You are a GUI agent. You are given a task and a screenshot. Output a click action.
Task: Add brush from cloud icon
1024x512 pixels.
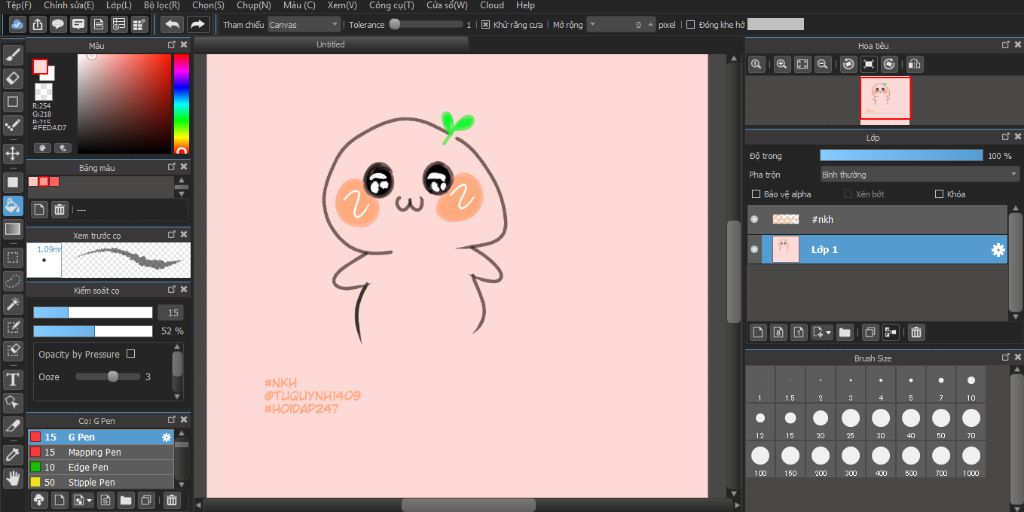click(x=39, y=501)
